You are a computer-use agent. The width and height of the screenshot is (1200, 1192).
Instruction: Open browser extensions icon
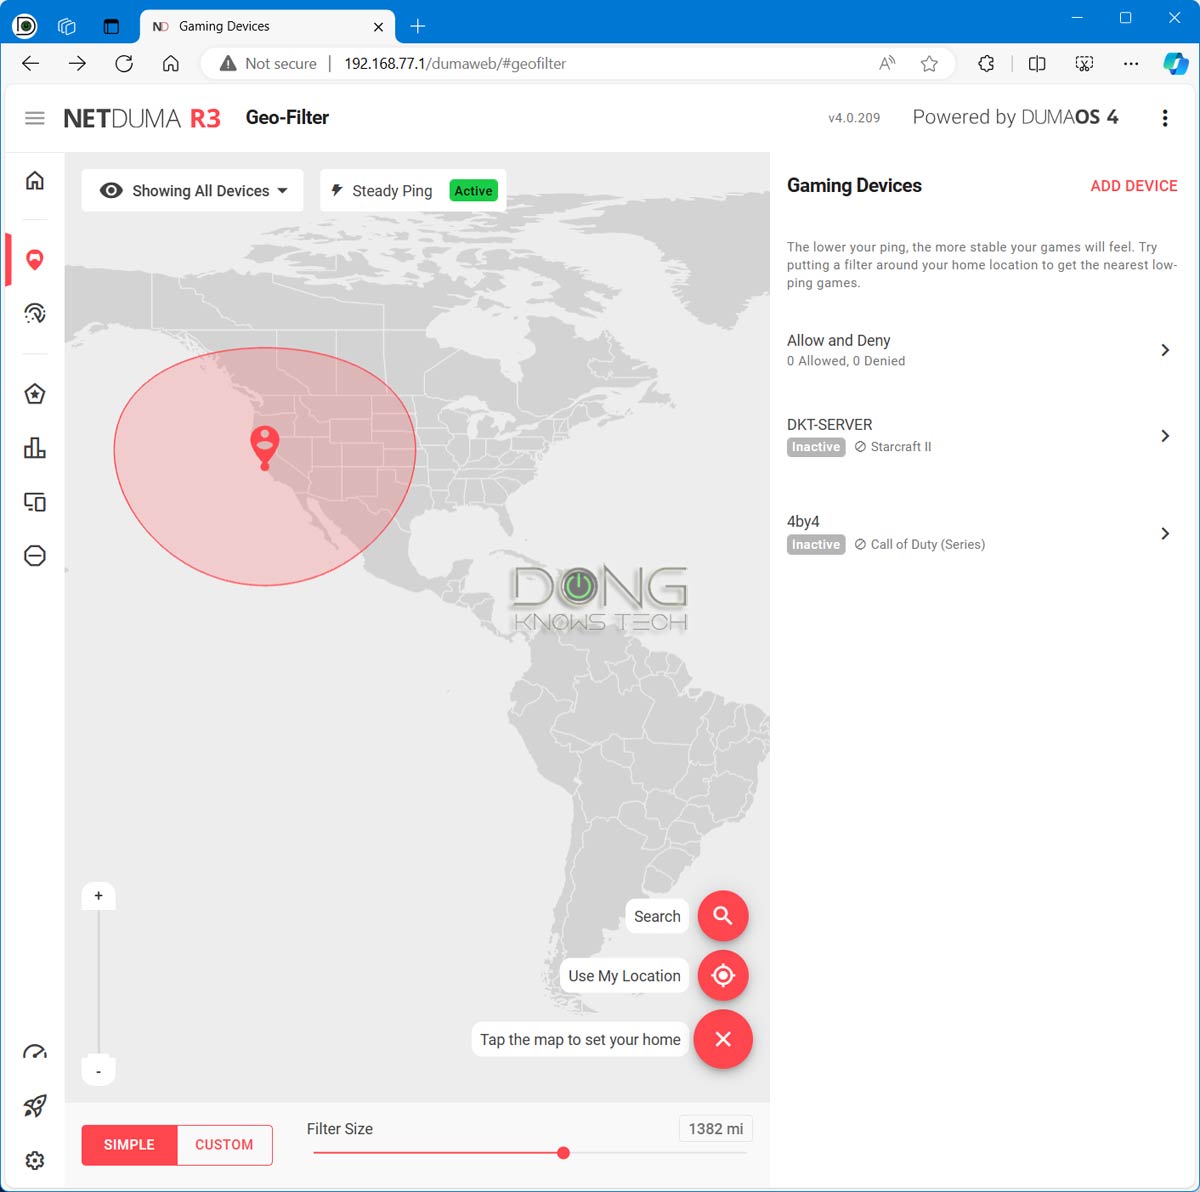click(x=986, y=63)
